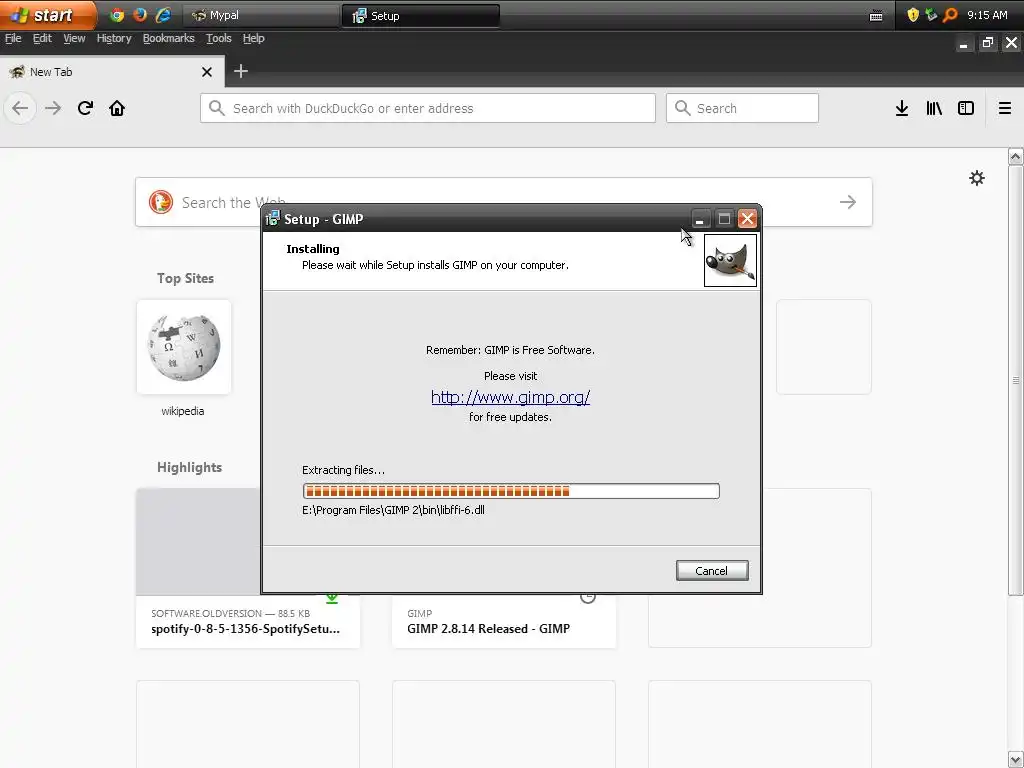The width and height of the screenshot is (1024, 768).
Task: Open the Edit menu
Action: [x=42, y=39]
